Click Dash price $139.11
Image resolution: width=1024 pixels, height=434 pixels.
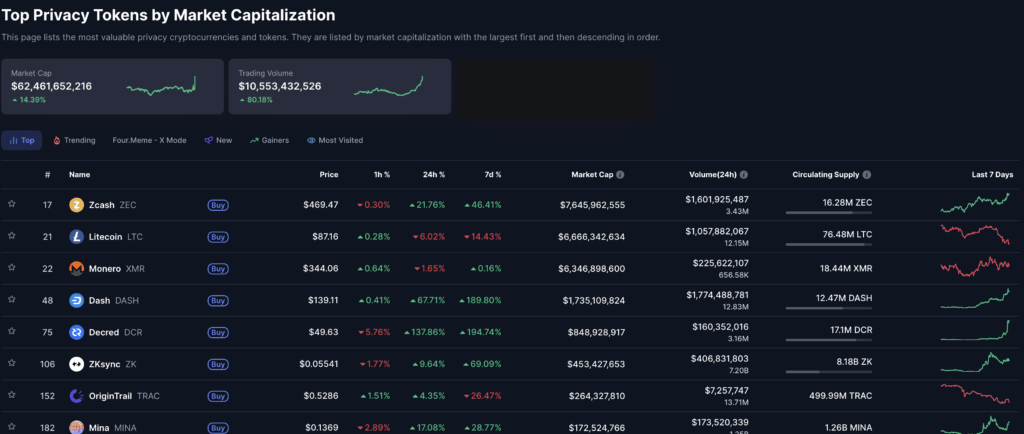coord(323,300)
